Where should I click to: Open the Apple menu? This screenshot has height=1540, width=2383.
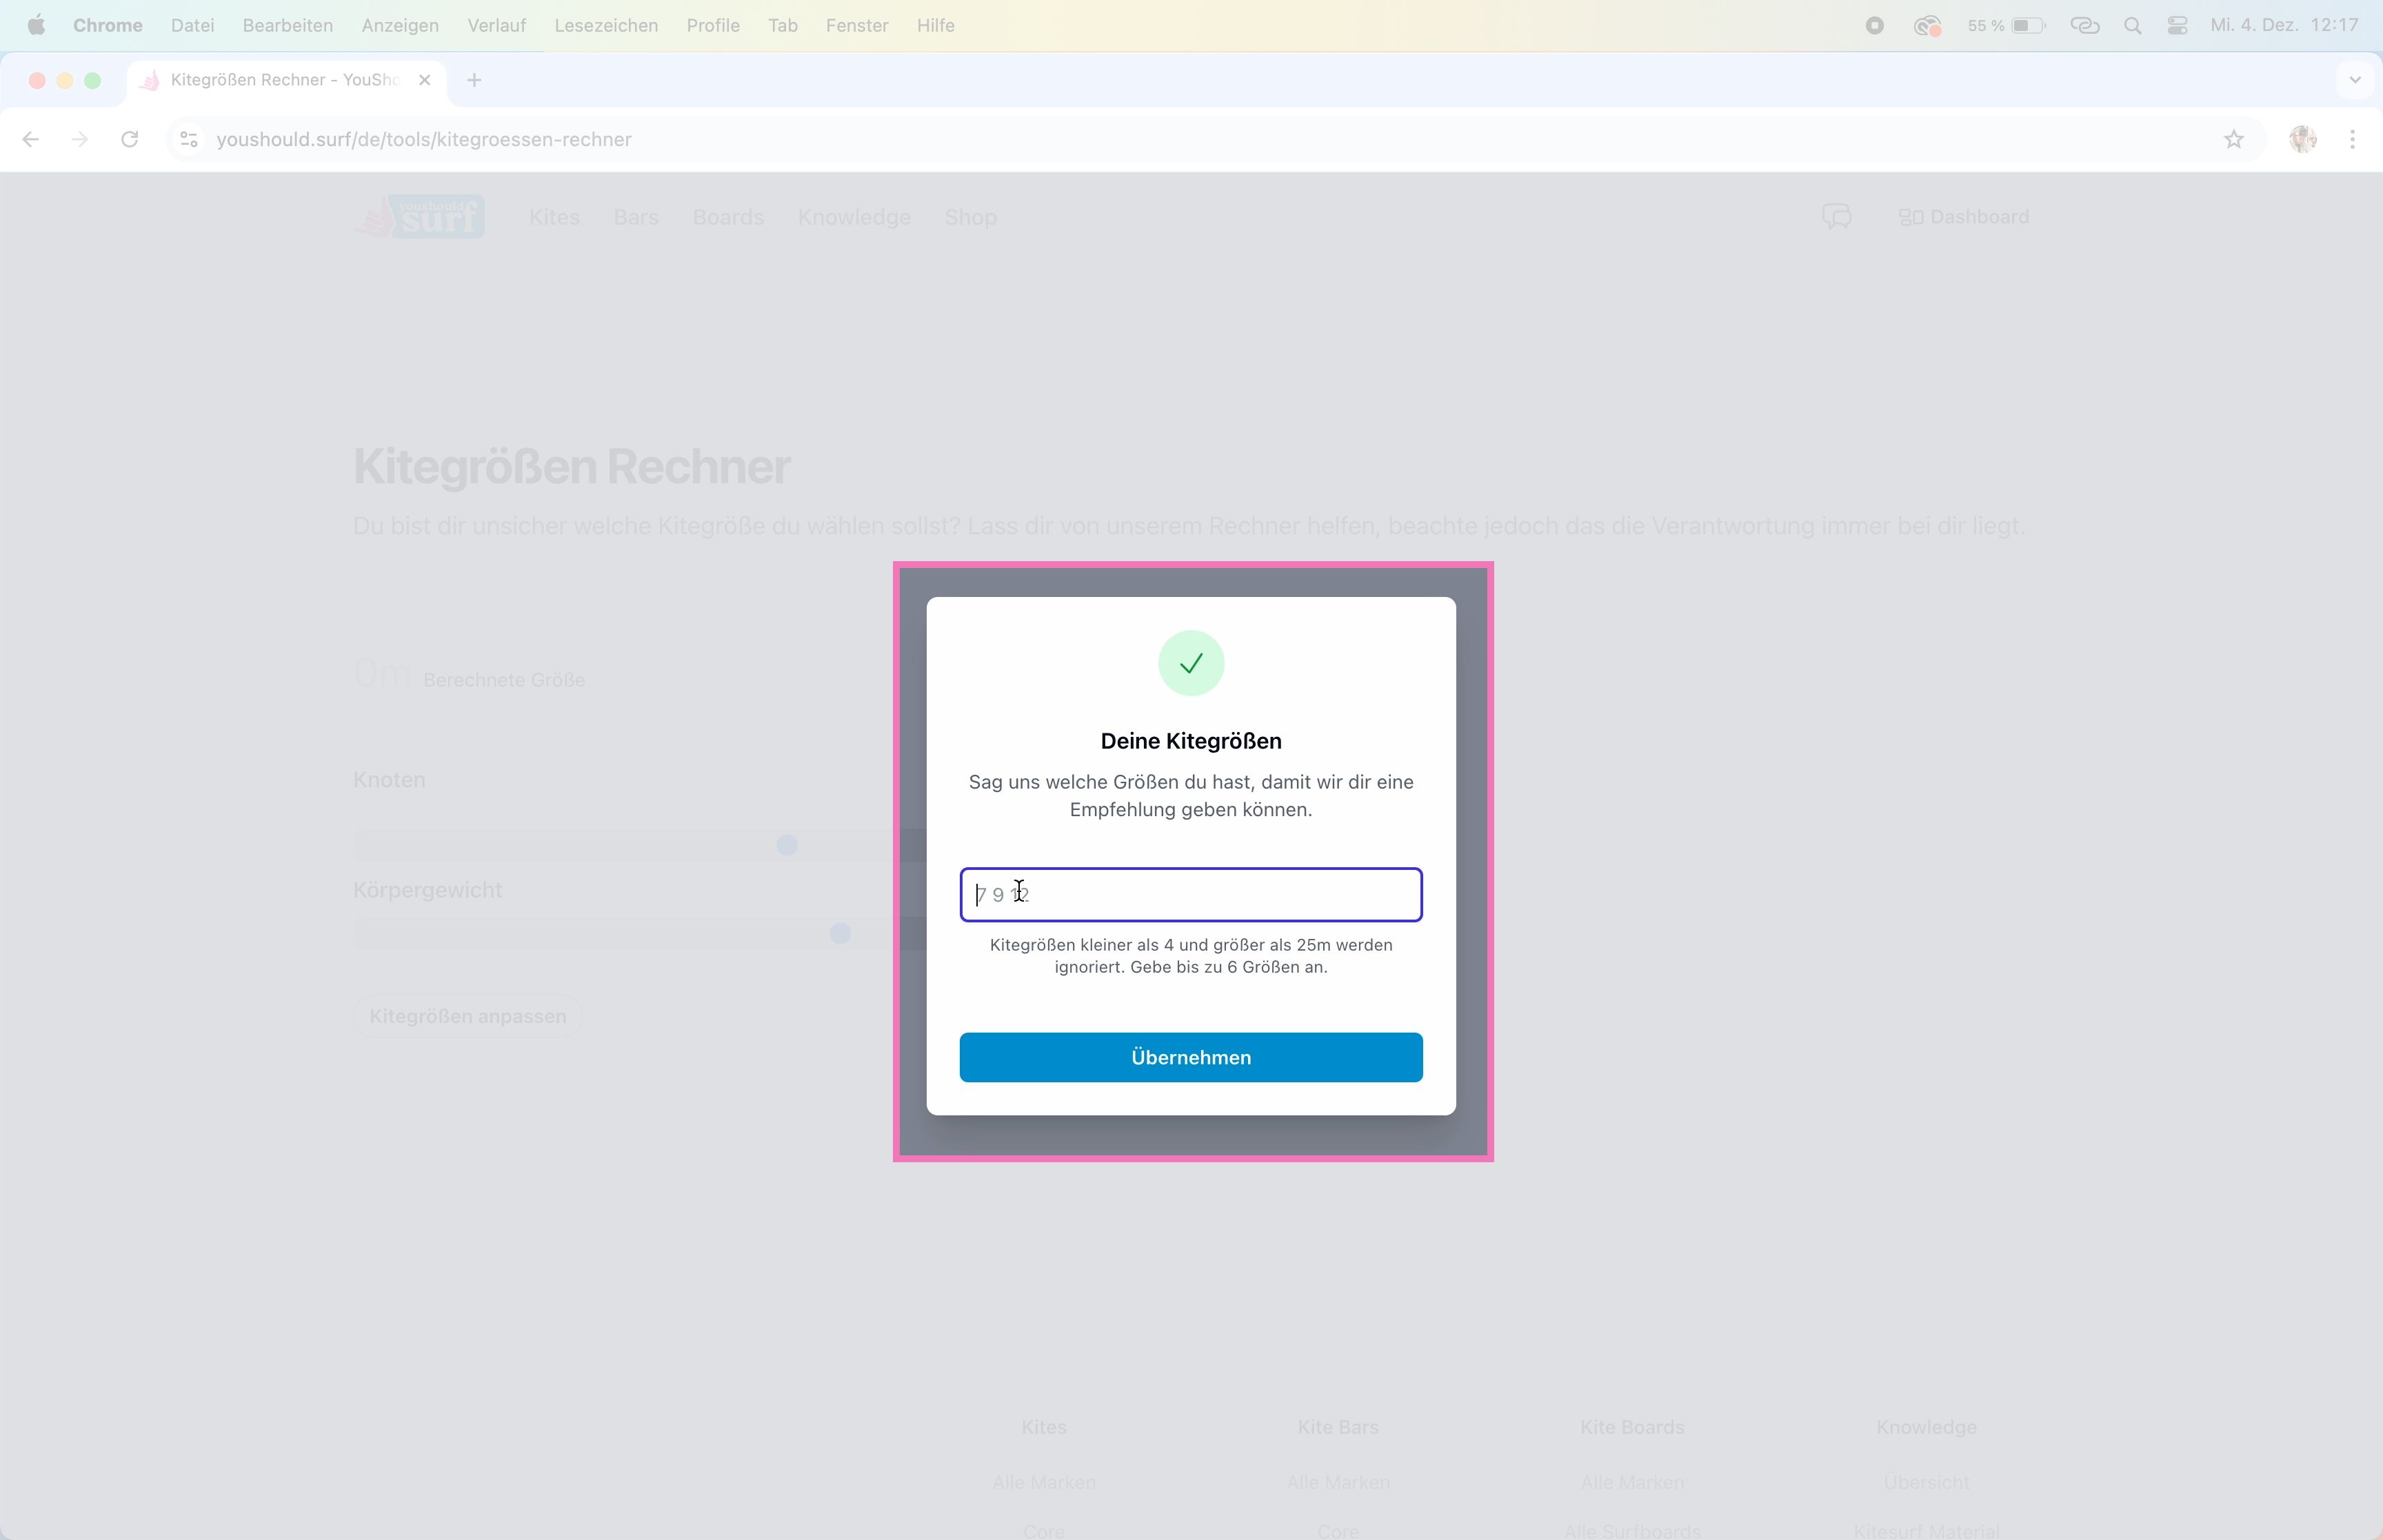(x=36, y=25)
